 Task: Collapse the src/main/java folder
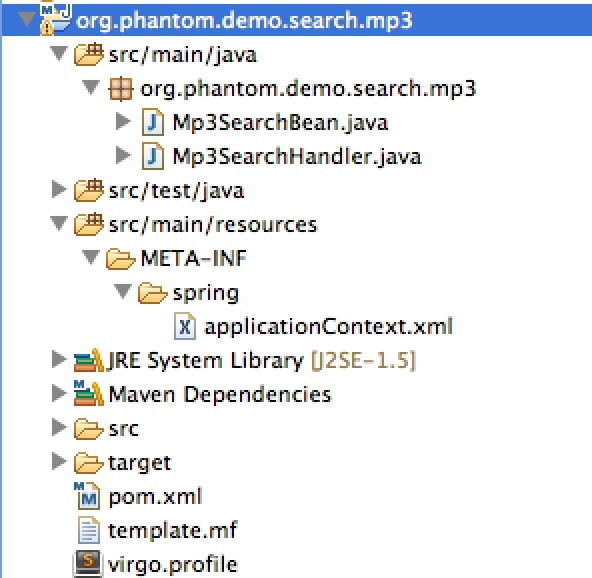(x=59, y=53)
